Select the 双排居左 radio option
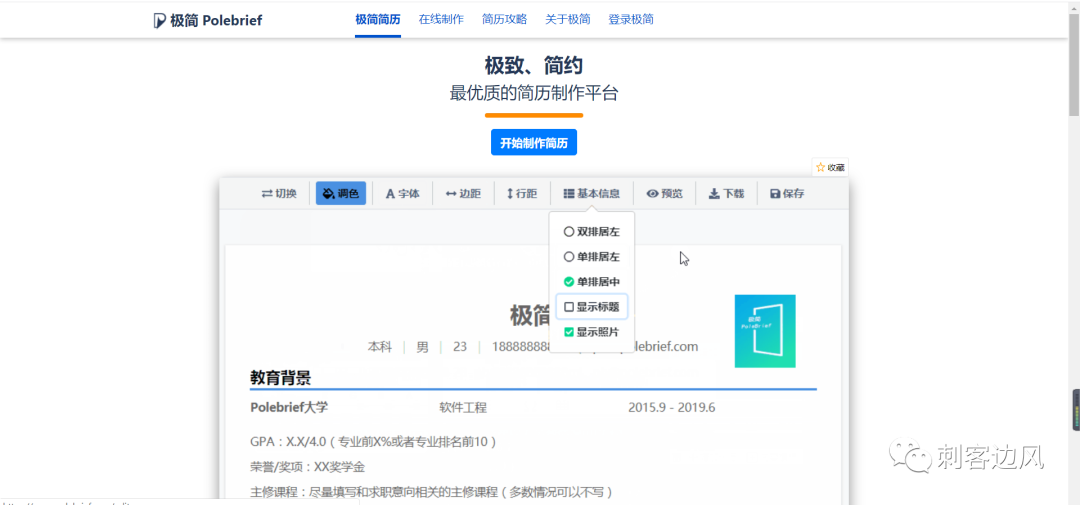Image resolution: width=1080 pixels, height=505 pixels. (x=592, y=232)
